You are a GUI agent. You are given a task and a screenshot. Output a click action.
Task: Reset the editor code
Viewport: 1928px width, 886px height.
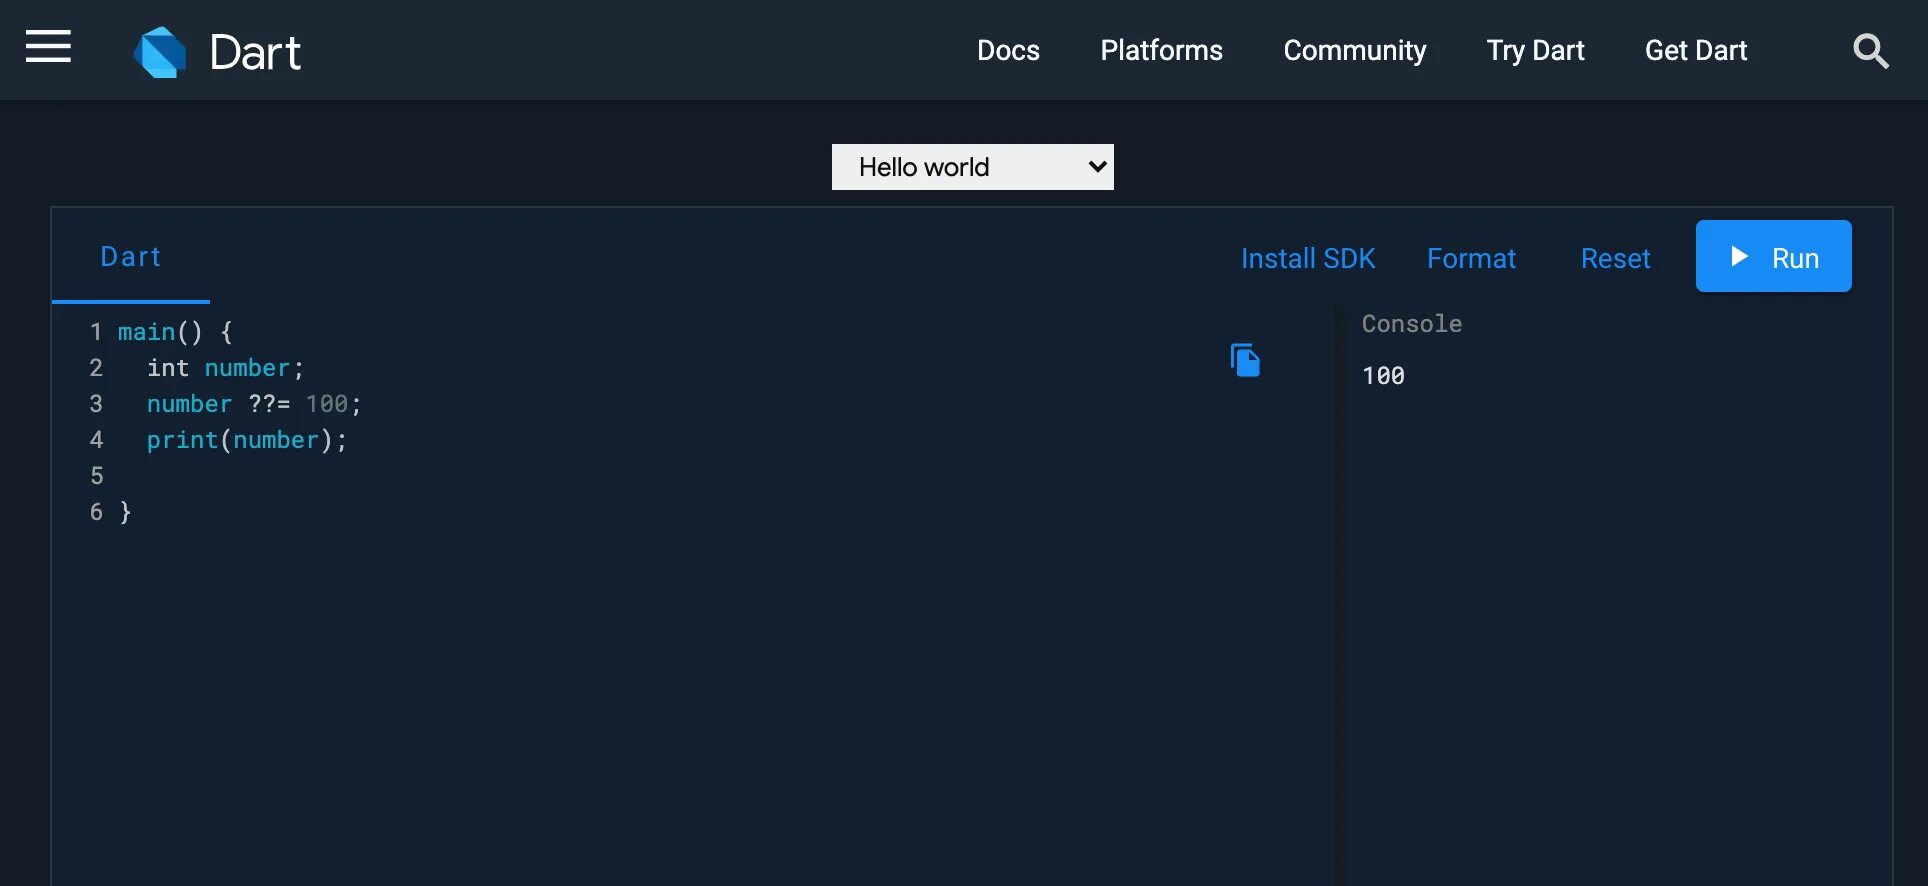(x=1615, y=258)
